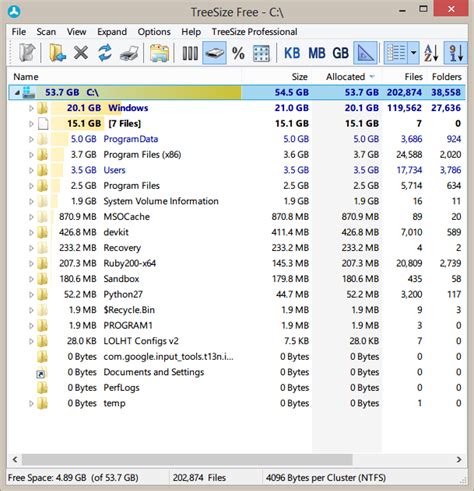Click the [7 Files] document icon
Viewport: 474px width, 491px height.
tap(43, 124)
